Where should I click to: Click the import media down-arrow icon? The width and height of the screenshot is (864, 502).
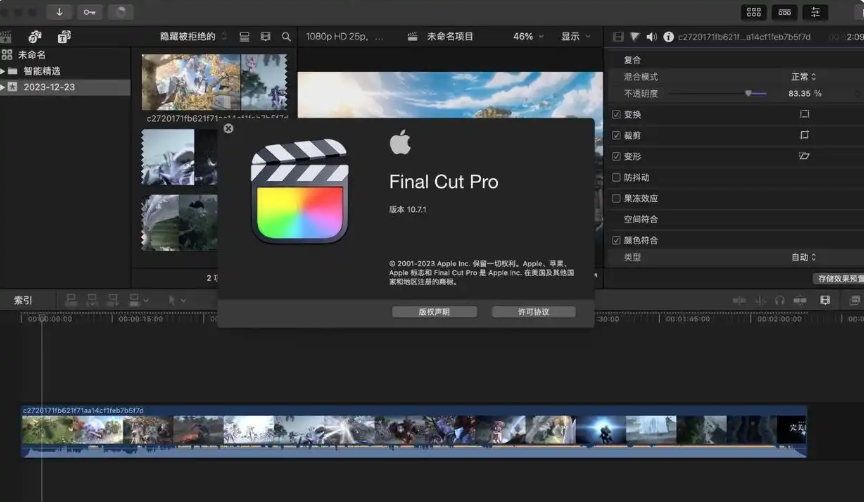pos(58,12)
